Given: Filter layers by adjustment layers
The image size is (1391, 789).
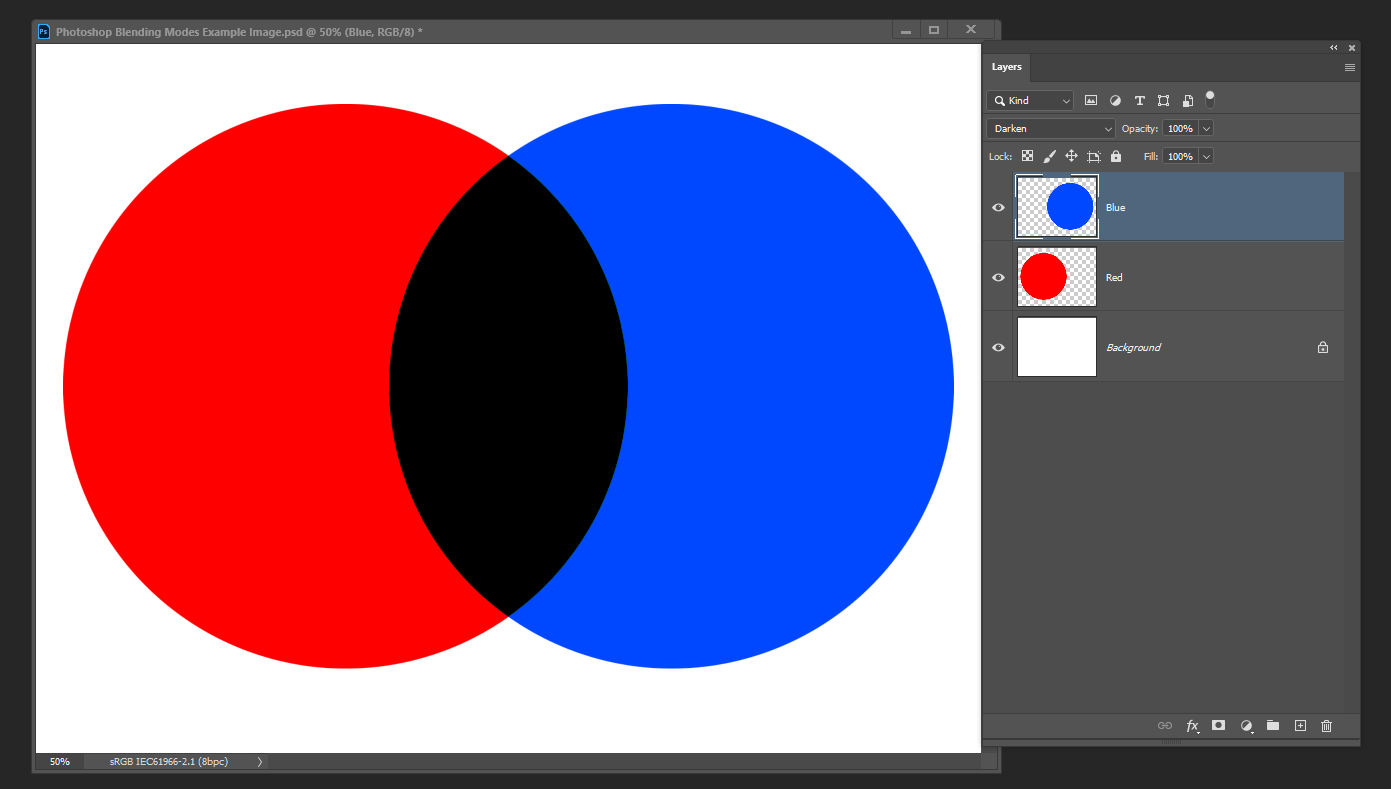Looking at the screenshot, I should point(1115,100).
